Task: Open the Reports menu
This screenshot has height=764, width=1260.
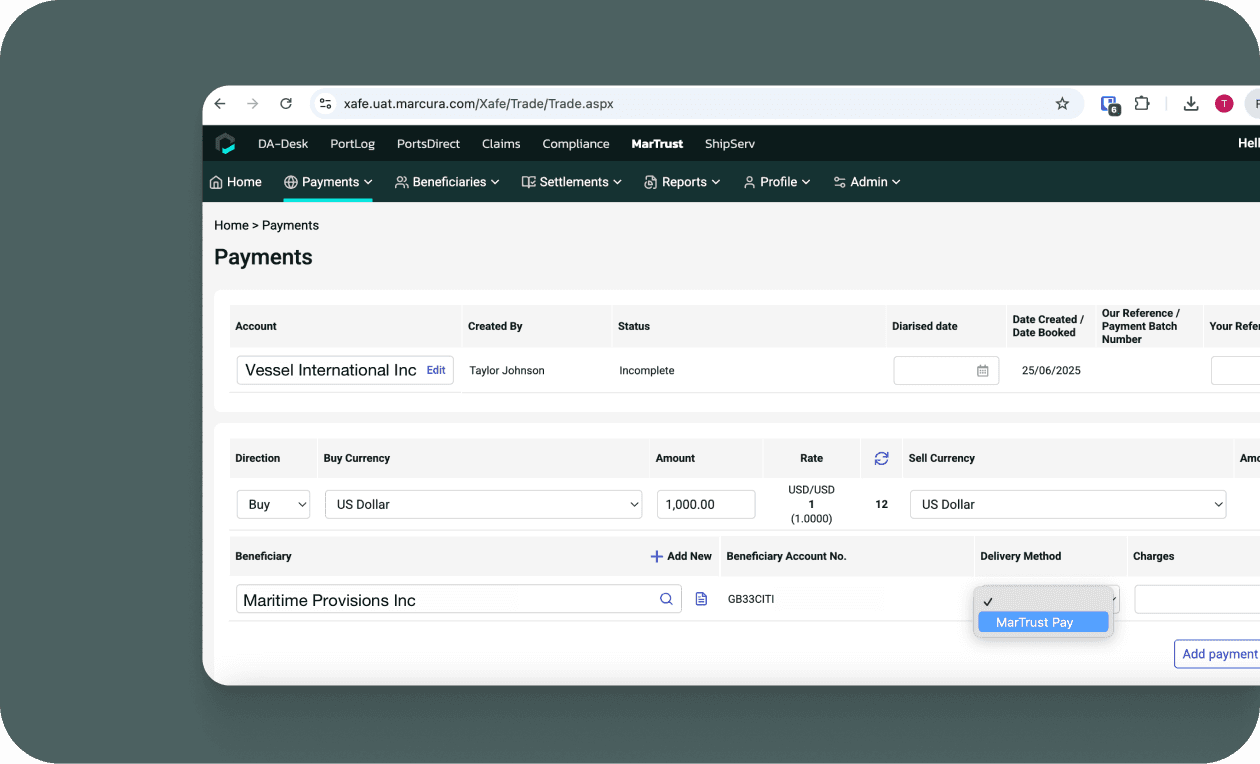Action: 682,182
